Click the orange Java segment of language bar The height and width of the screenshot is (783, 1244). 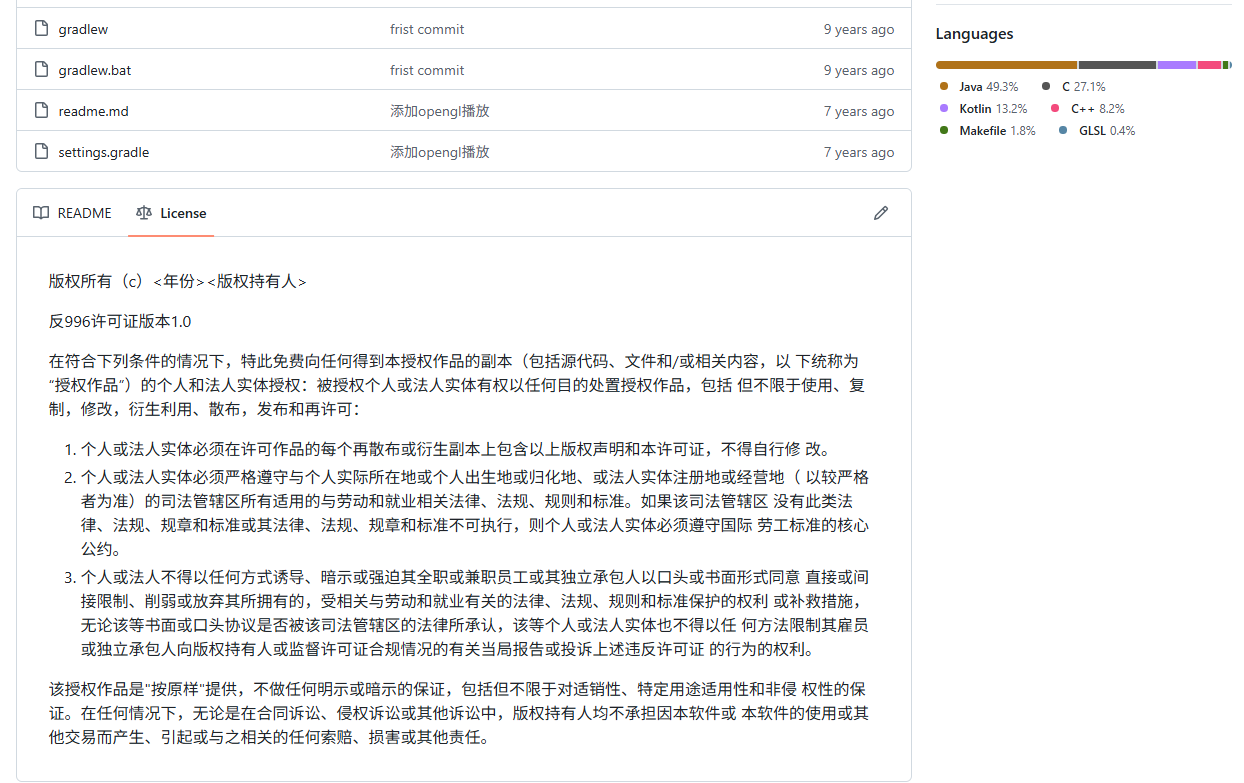pyautogui.click(x=1006, y=65)
